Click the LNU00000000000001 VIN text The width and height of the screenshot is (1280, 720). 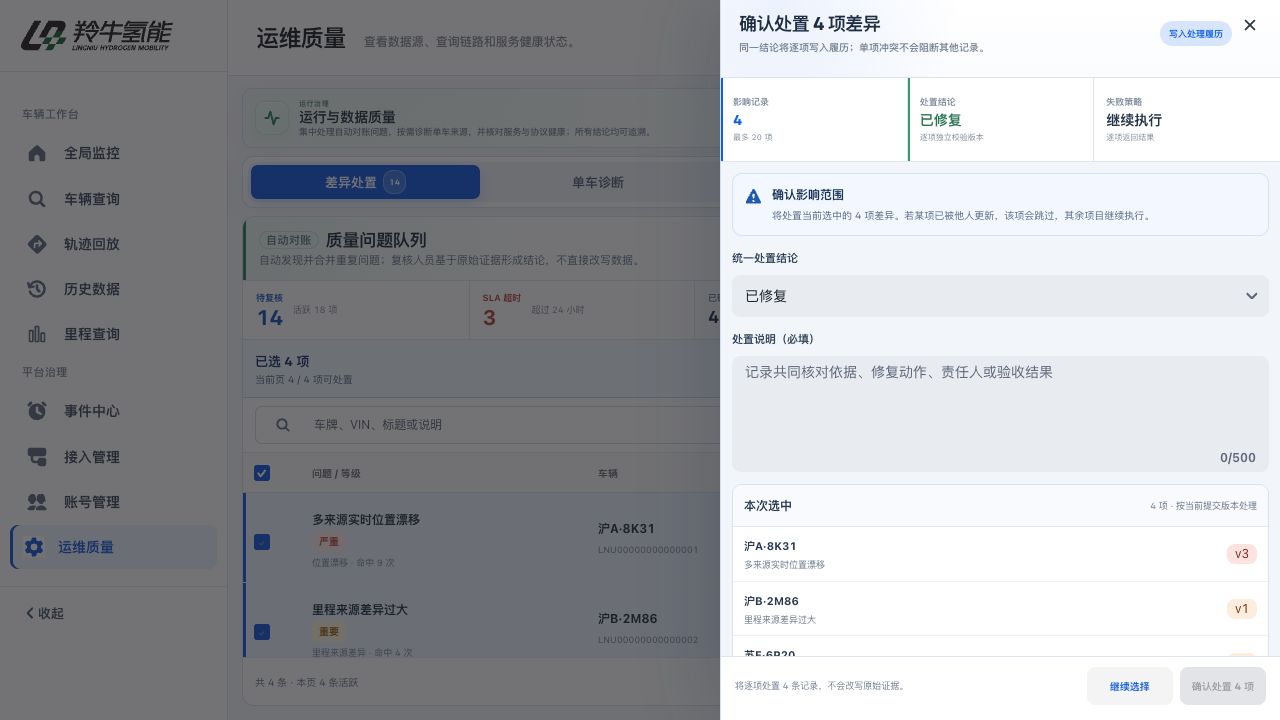[x=648, y=550]
